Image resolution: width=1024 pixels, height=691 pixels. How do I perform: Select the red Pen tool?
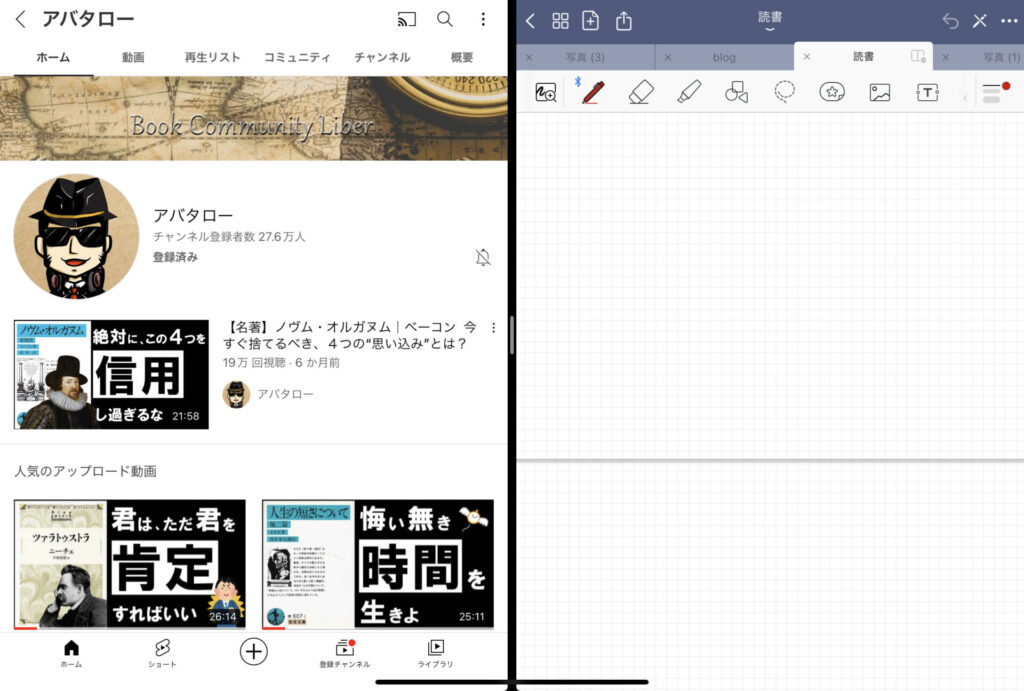tap(593, 91)
